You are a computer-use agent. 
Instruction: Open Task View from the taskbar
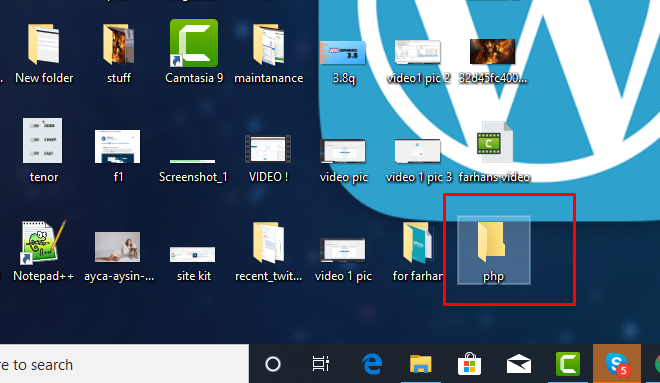click(x=321, y=364)
